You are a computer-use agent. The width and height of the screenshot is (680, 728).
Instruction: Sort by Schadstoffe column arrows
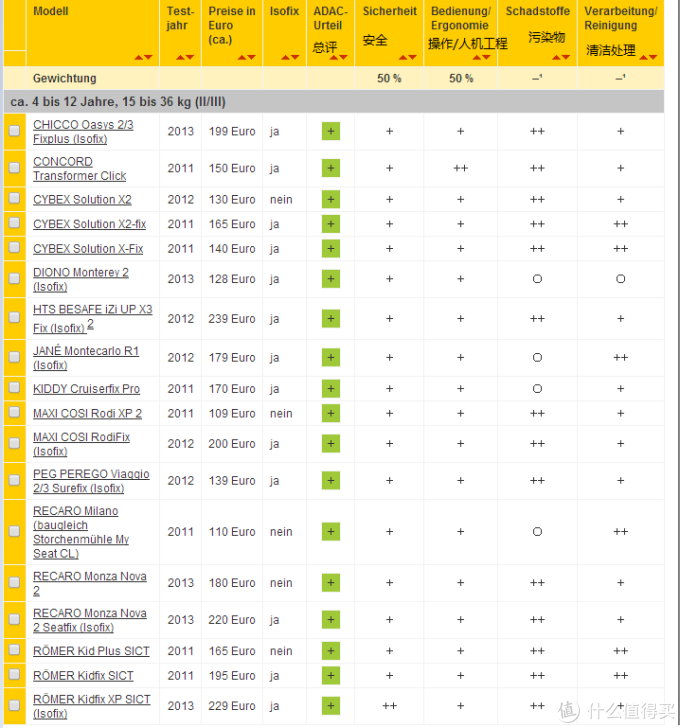561,57
